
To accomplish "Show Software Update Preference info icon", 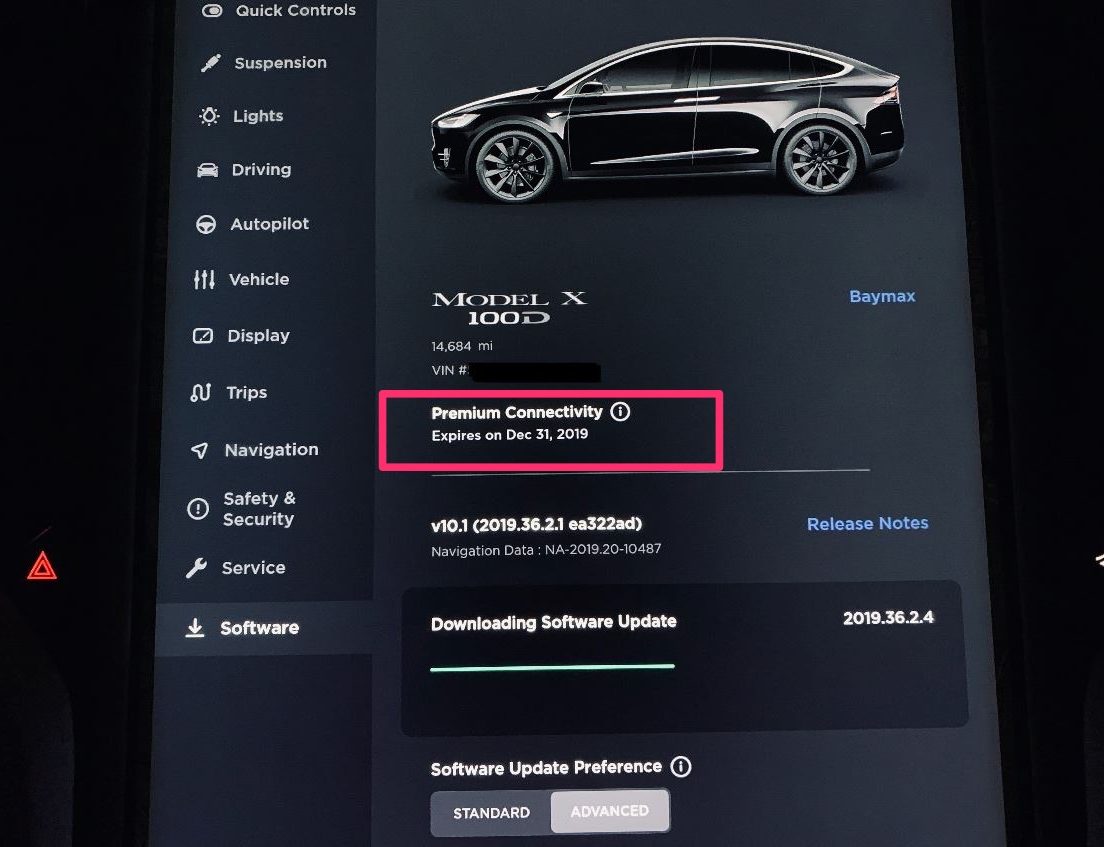I will (x=681, y=766).
